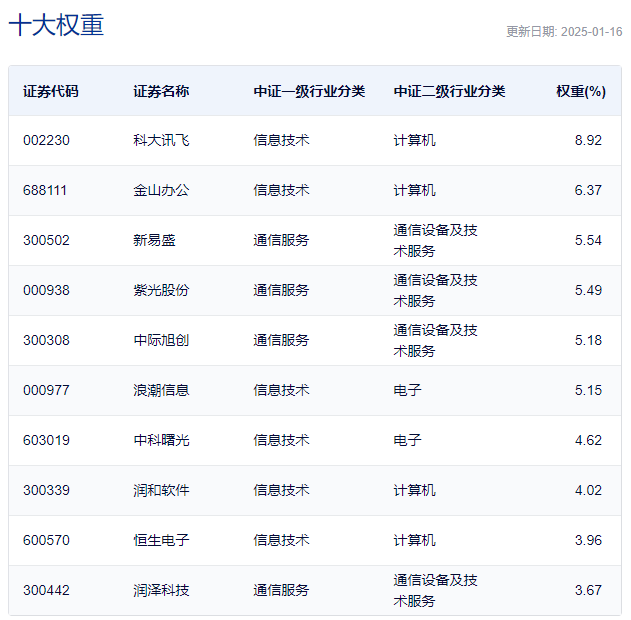This screenshot has height=620, width=631.
Task: Select stock name 中科曙光
Action: 161,440
